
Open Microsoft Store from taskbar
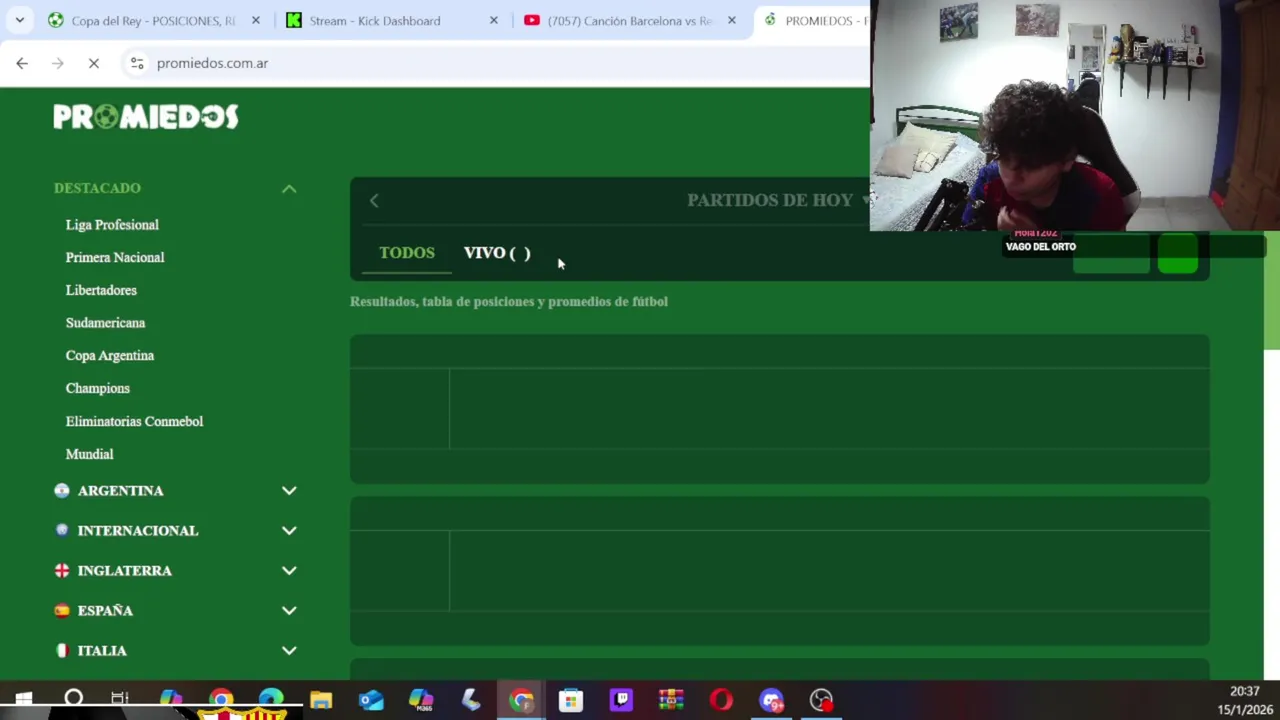coord(571,700)
